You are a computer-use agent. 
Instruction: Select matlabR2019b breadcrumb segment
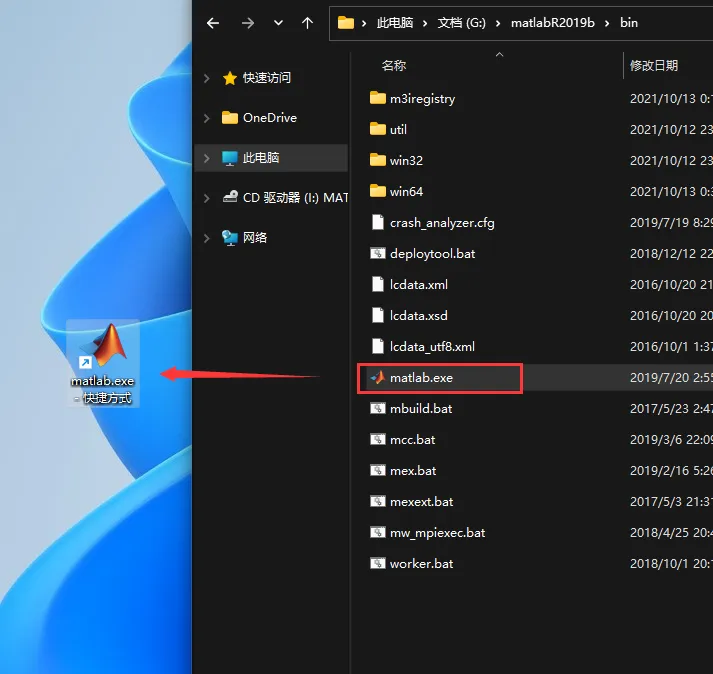click(x=552, y=23)
